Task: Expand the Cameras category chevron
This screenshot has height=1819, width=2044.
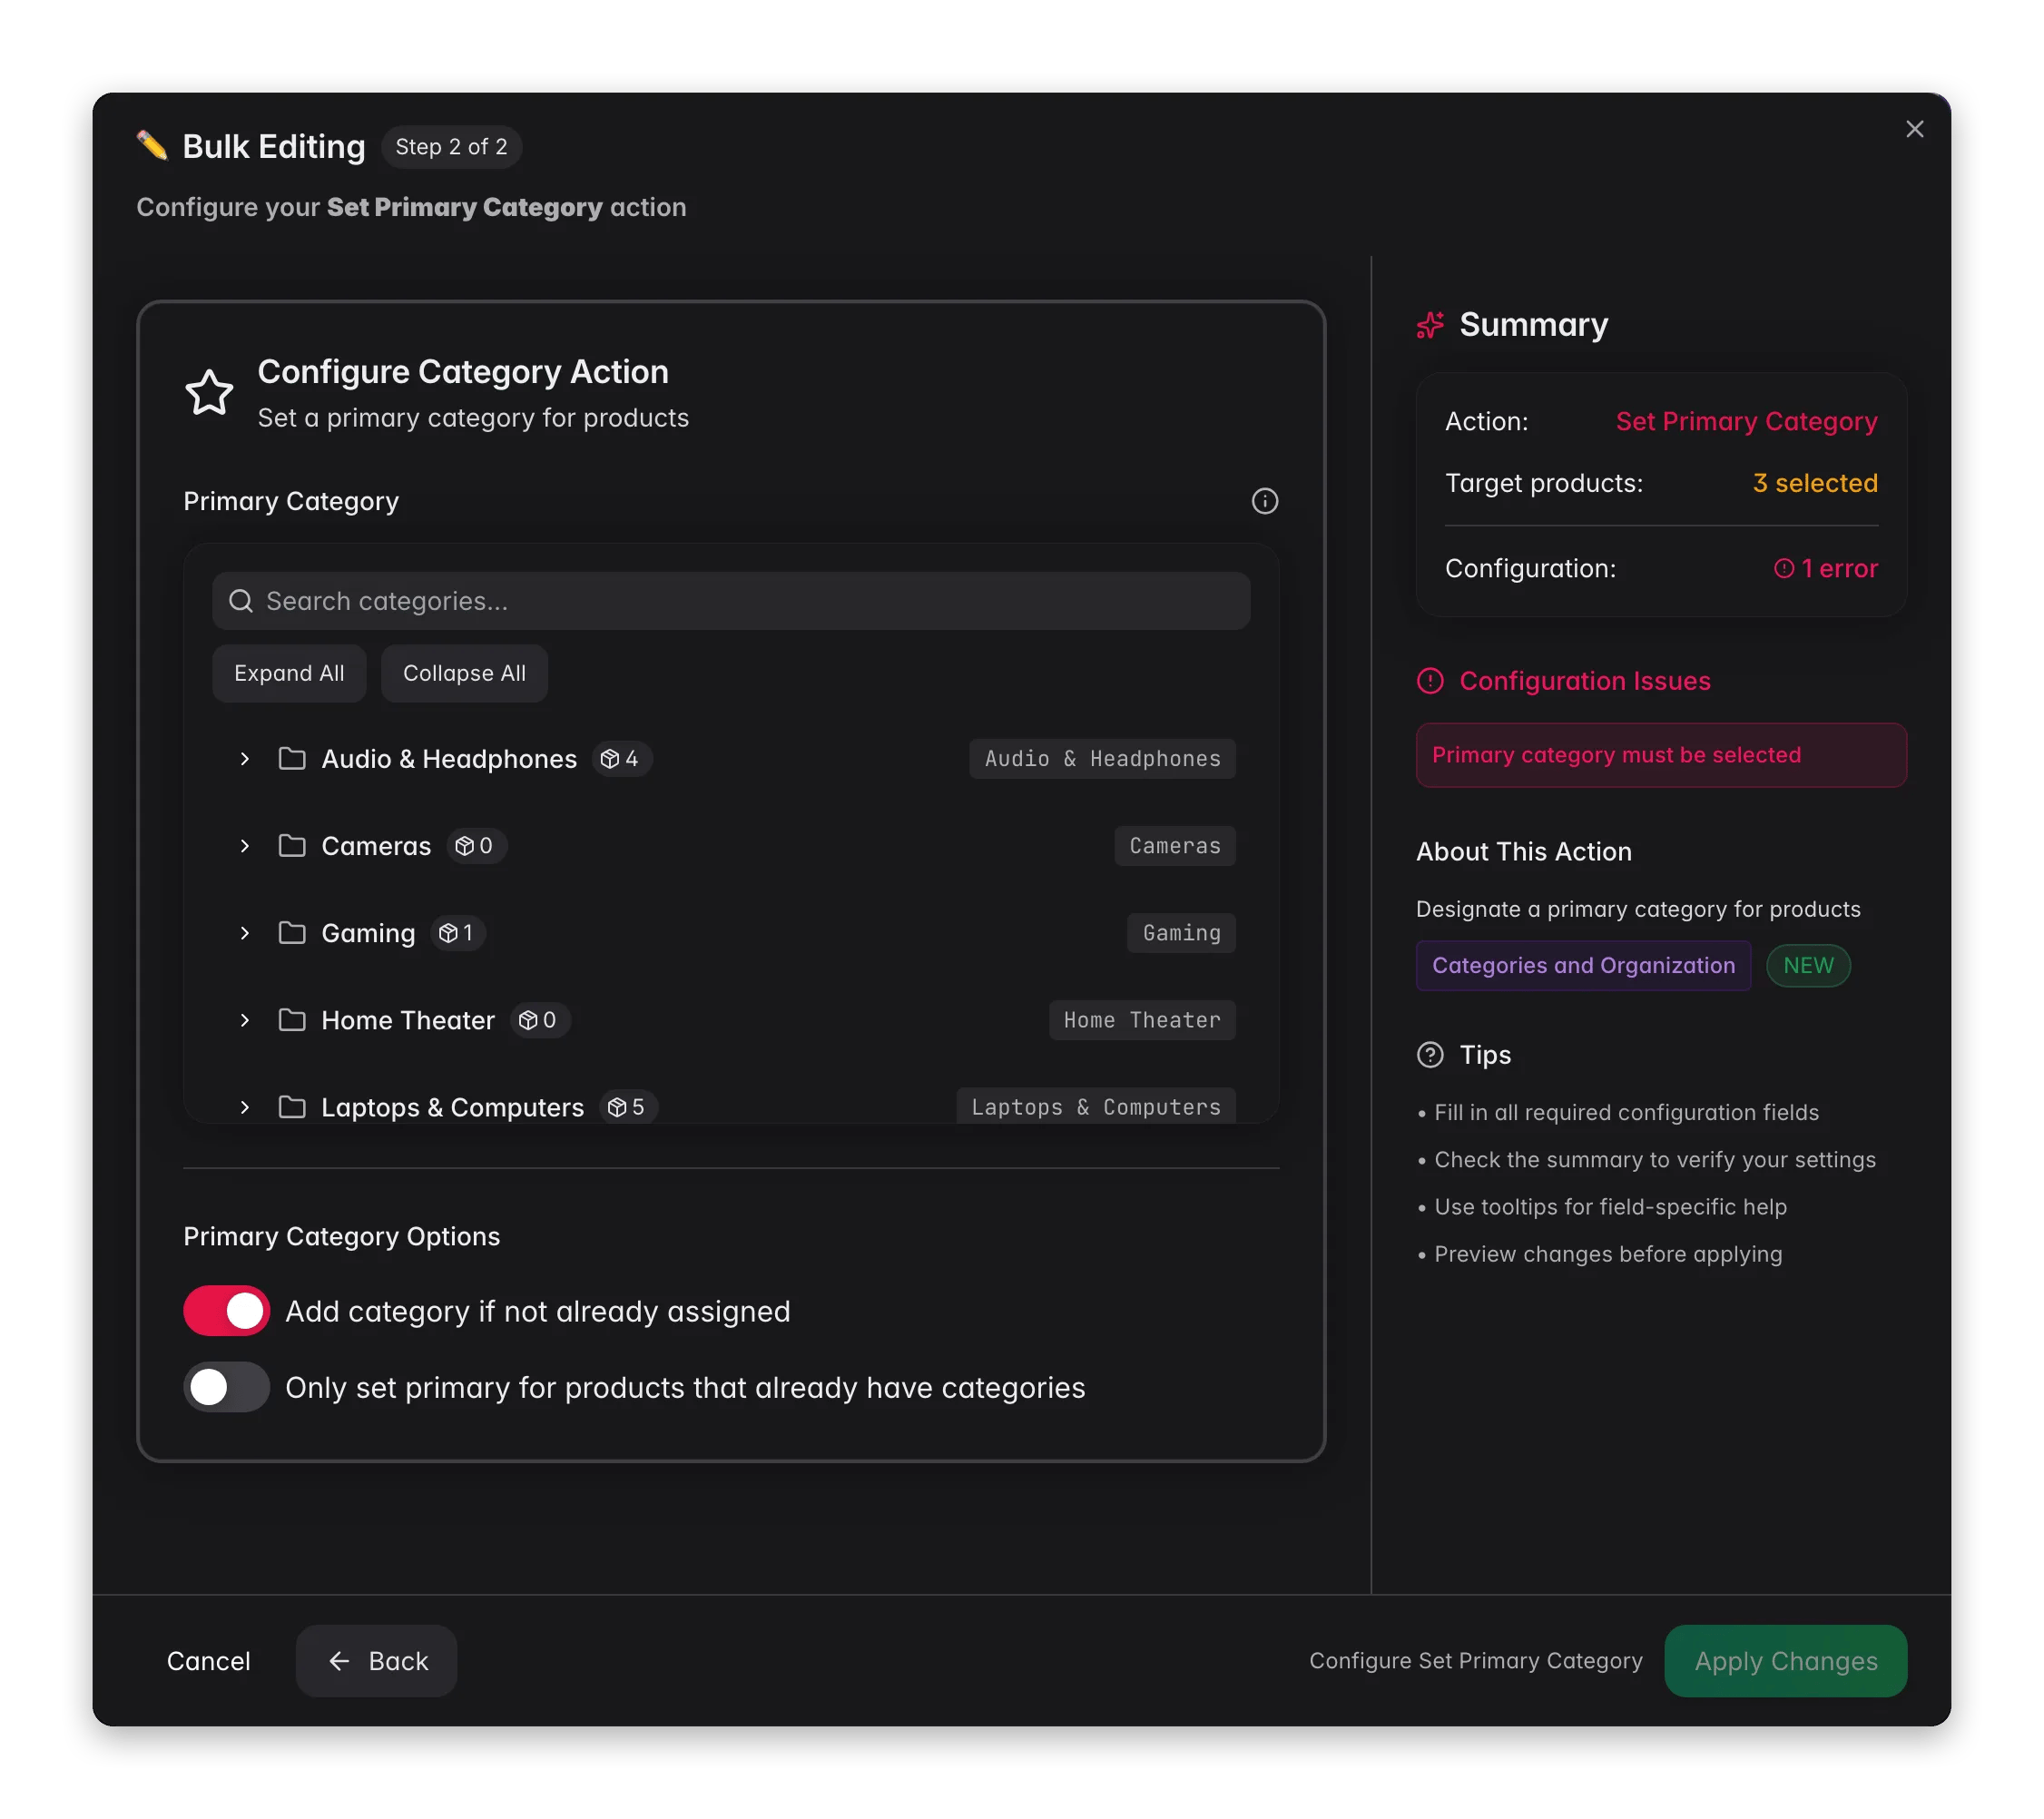Action: (x=244, y=846)
